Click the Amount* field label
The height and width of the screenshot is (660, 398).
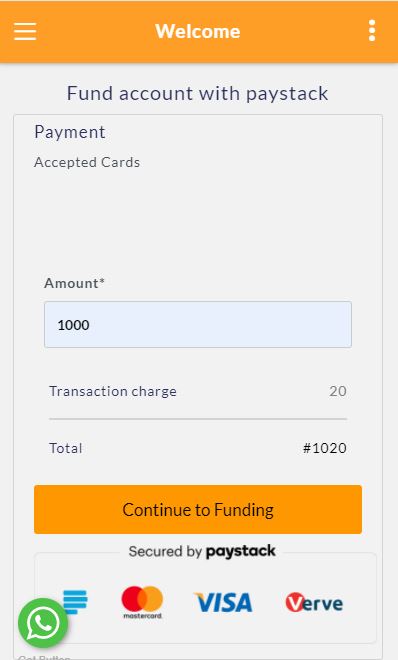74,283
